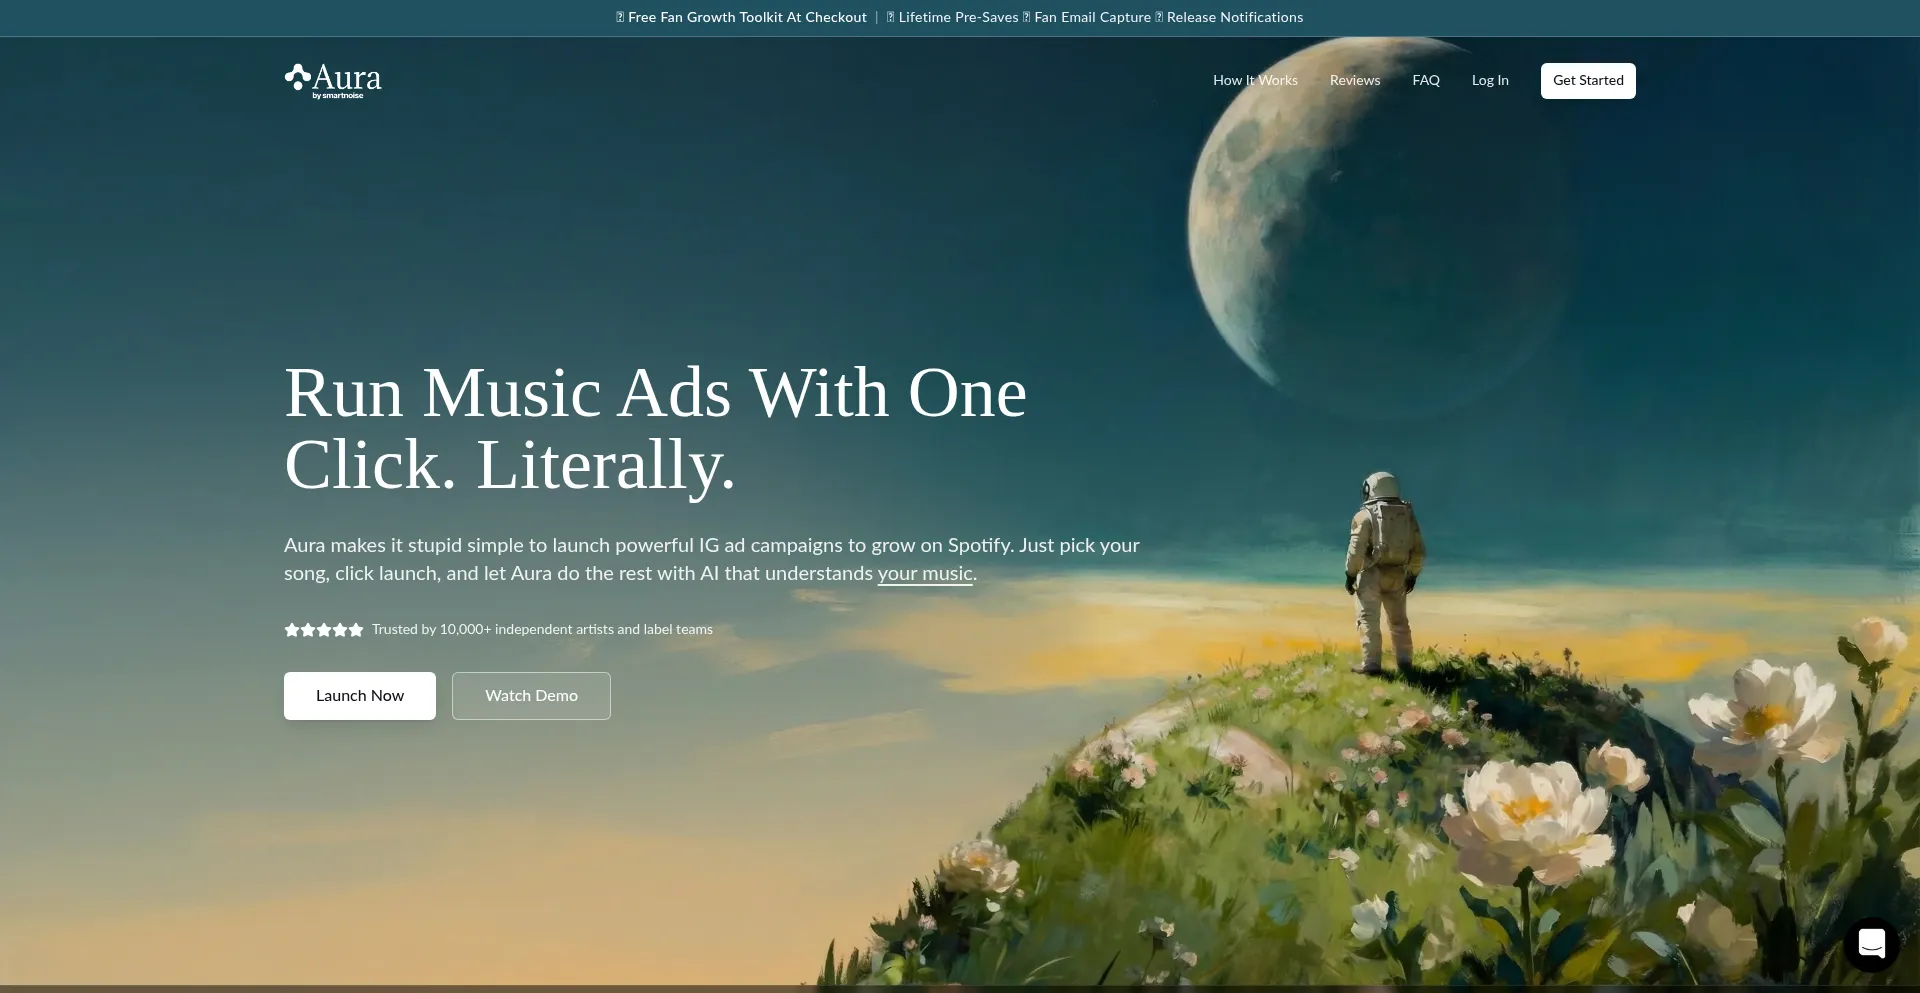Open the chat widget bubble

1871,944
